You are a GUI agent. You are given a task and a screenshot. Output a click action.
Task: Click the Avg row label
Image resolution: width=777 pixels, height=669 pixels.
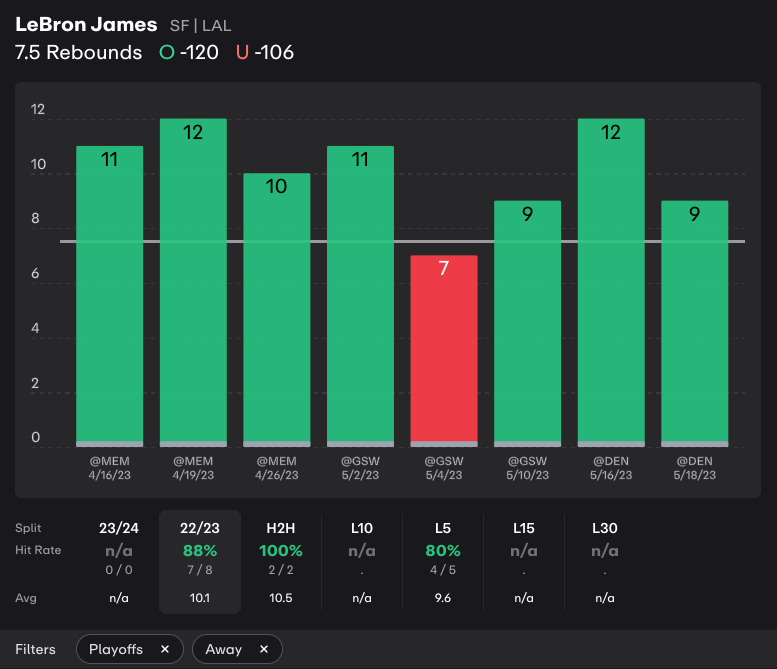pos(26,598)
